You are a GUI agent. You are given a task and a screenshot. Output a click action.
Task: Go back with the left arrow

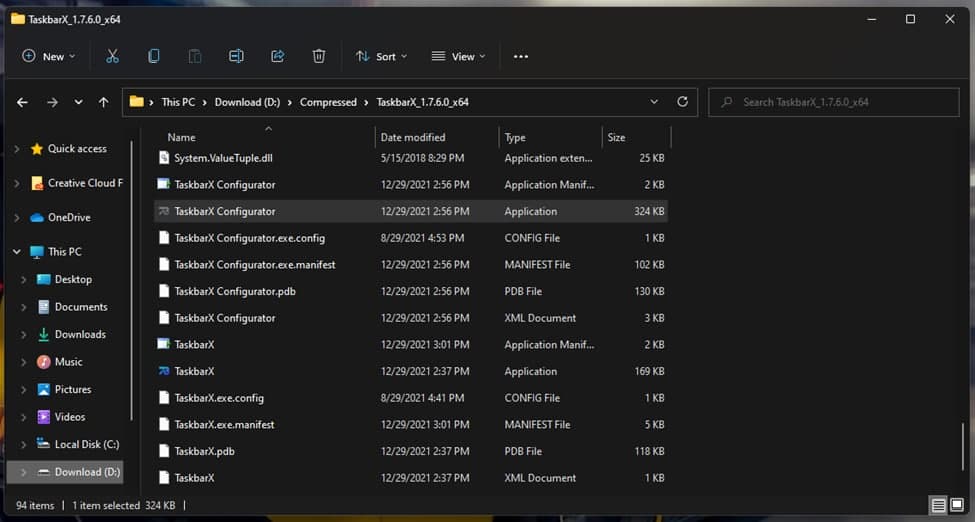pyautogui.click(x=22, y=102)
